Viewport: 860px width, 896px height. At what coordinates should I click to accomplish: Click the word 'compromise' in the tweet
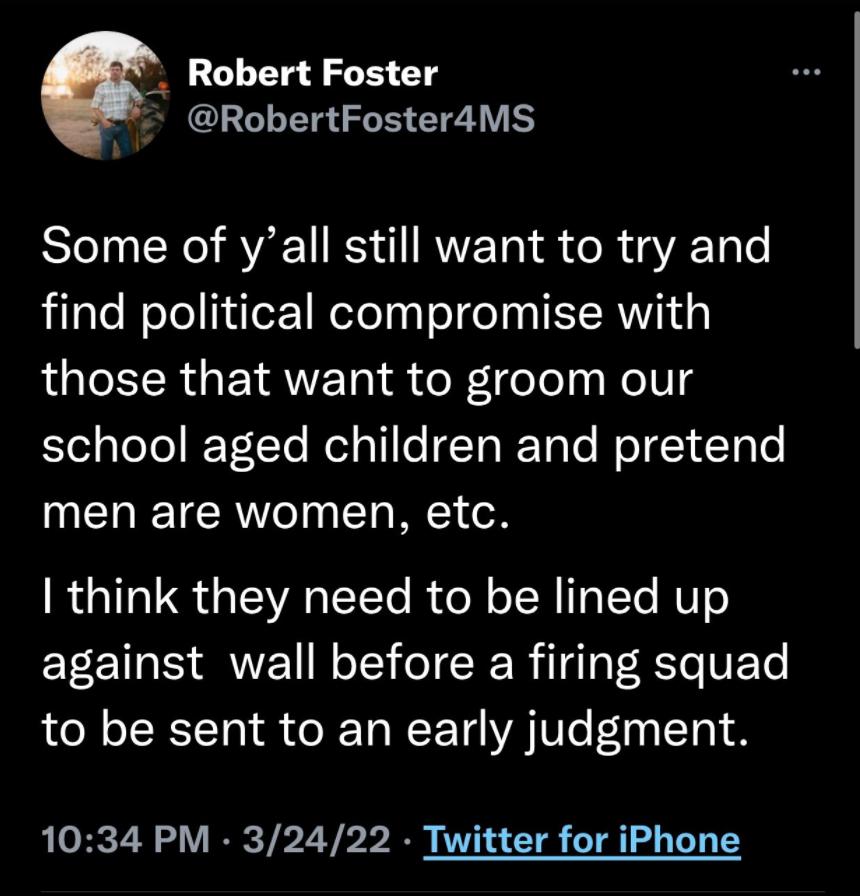[465, 315]
